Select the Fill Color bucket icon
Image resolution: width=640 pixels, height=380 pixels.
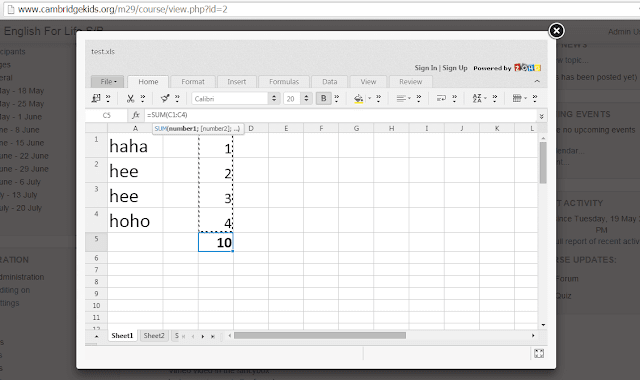point(358,98)
